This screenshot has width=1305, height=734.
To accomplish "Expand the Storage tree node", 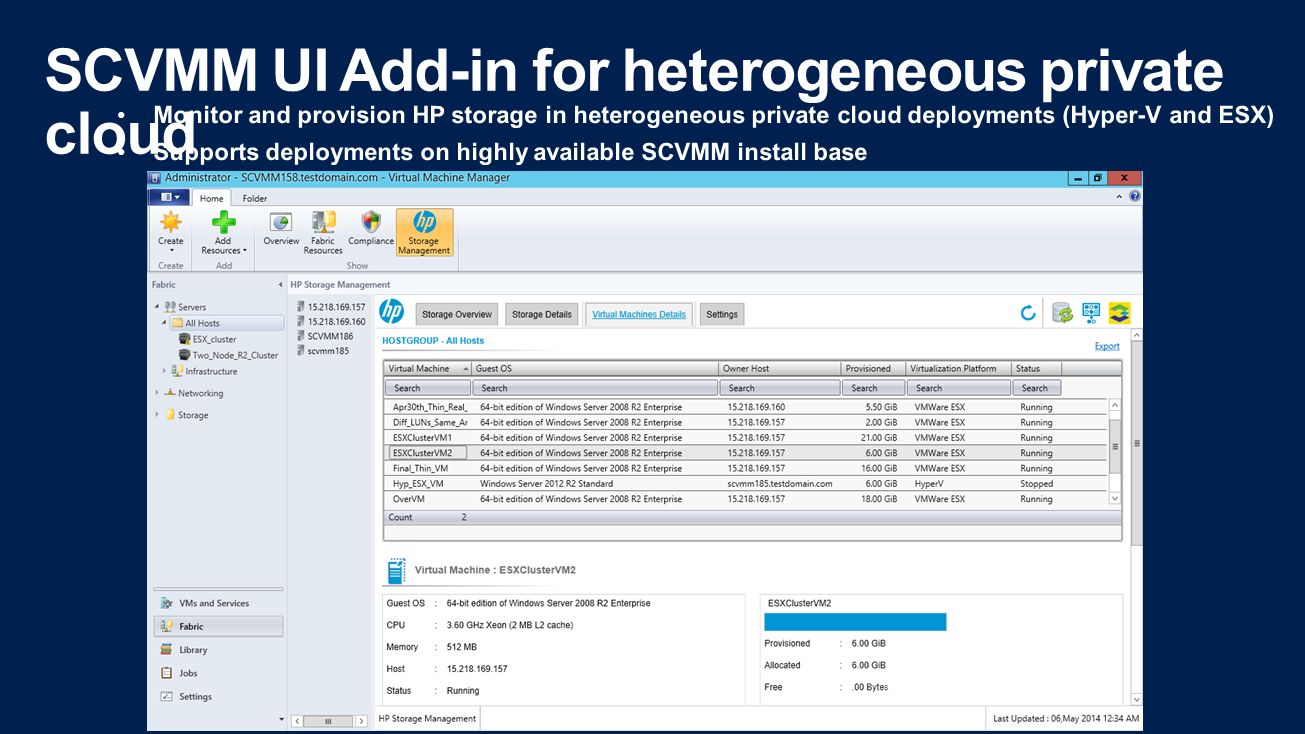I will point(156,415).
